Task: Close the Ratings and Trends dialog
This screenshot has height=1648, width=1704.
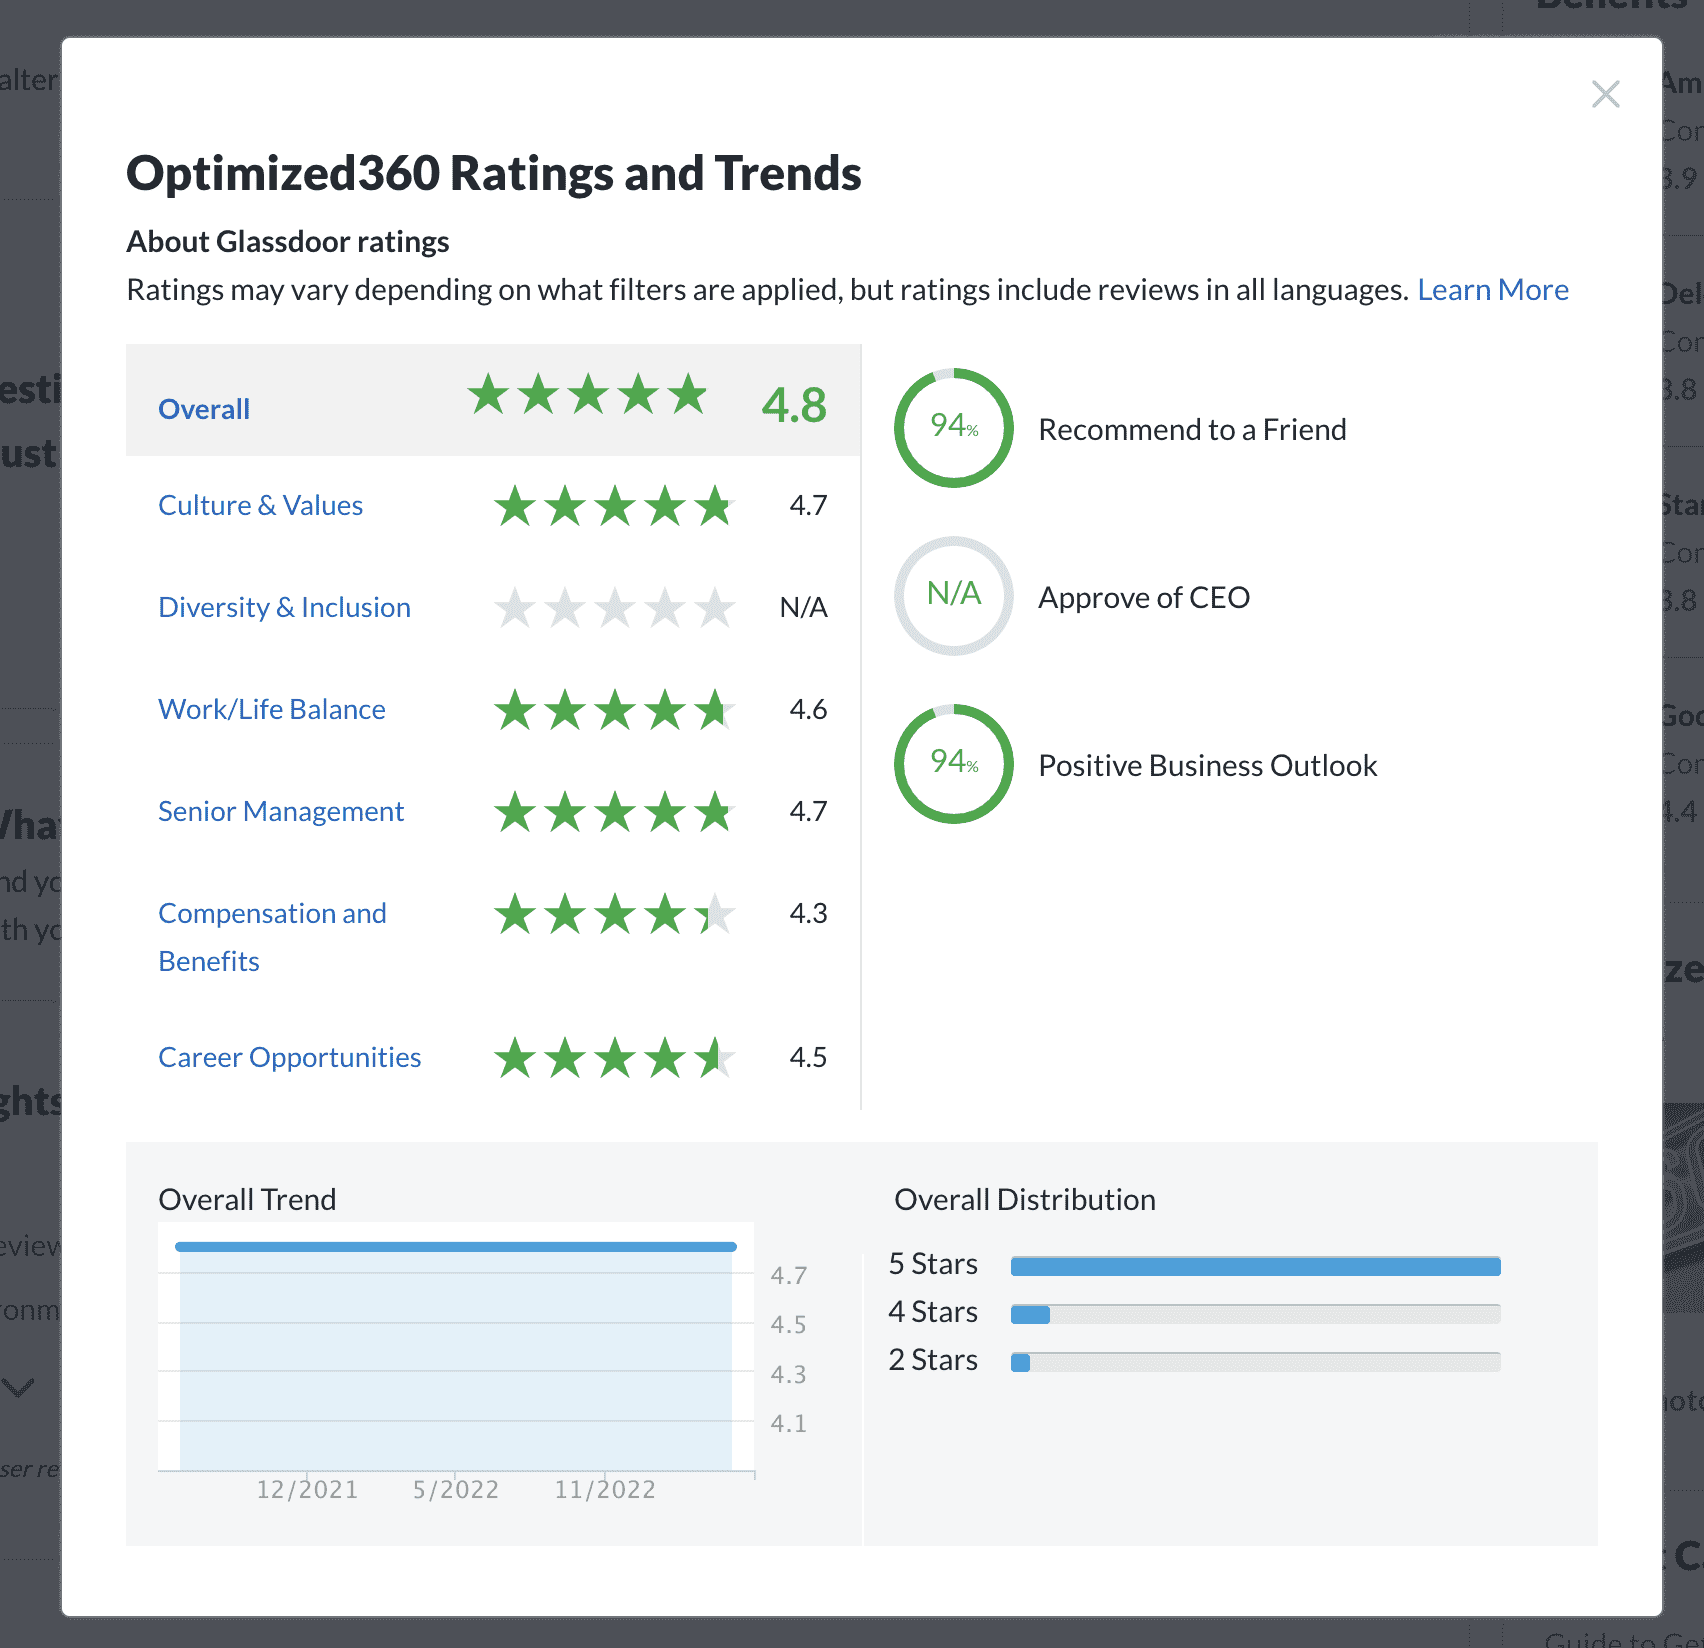Action: click(x=1605, y=94)
